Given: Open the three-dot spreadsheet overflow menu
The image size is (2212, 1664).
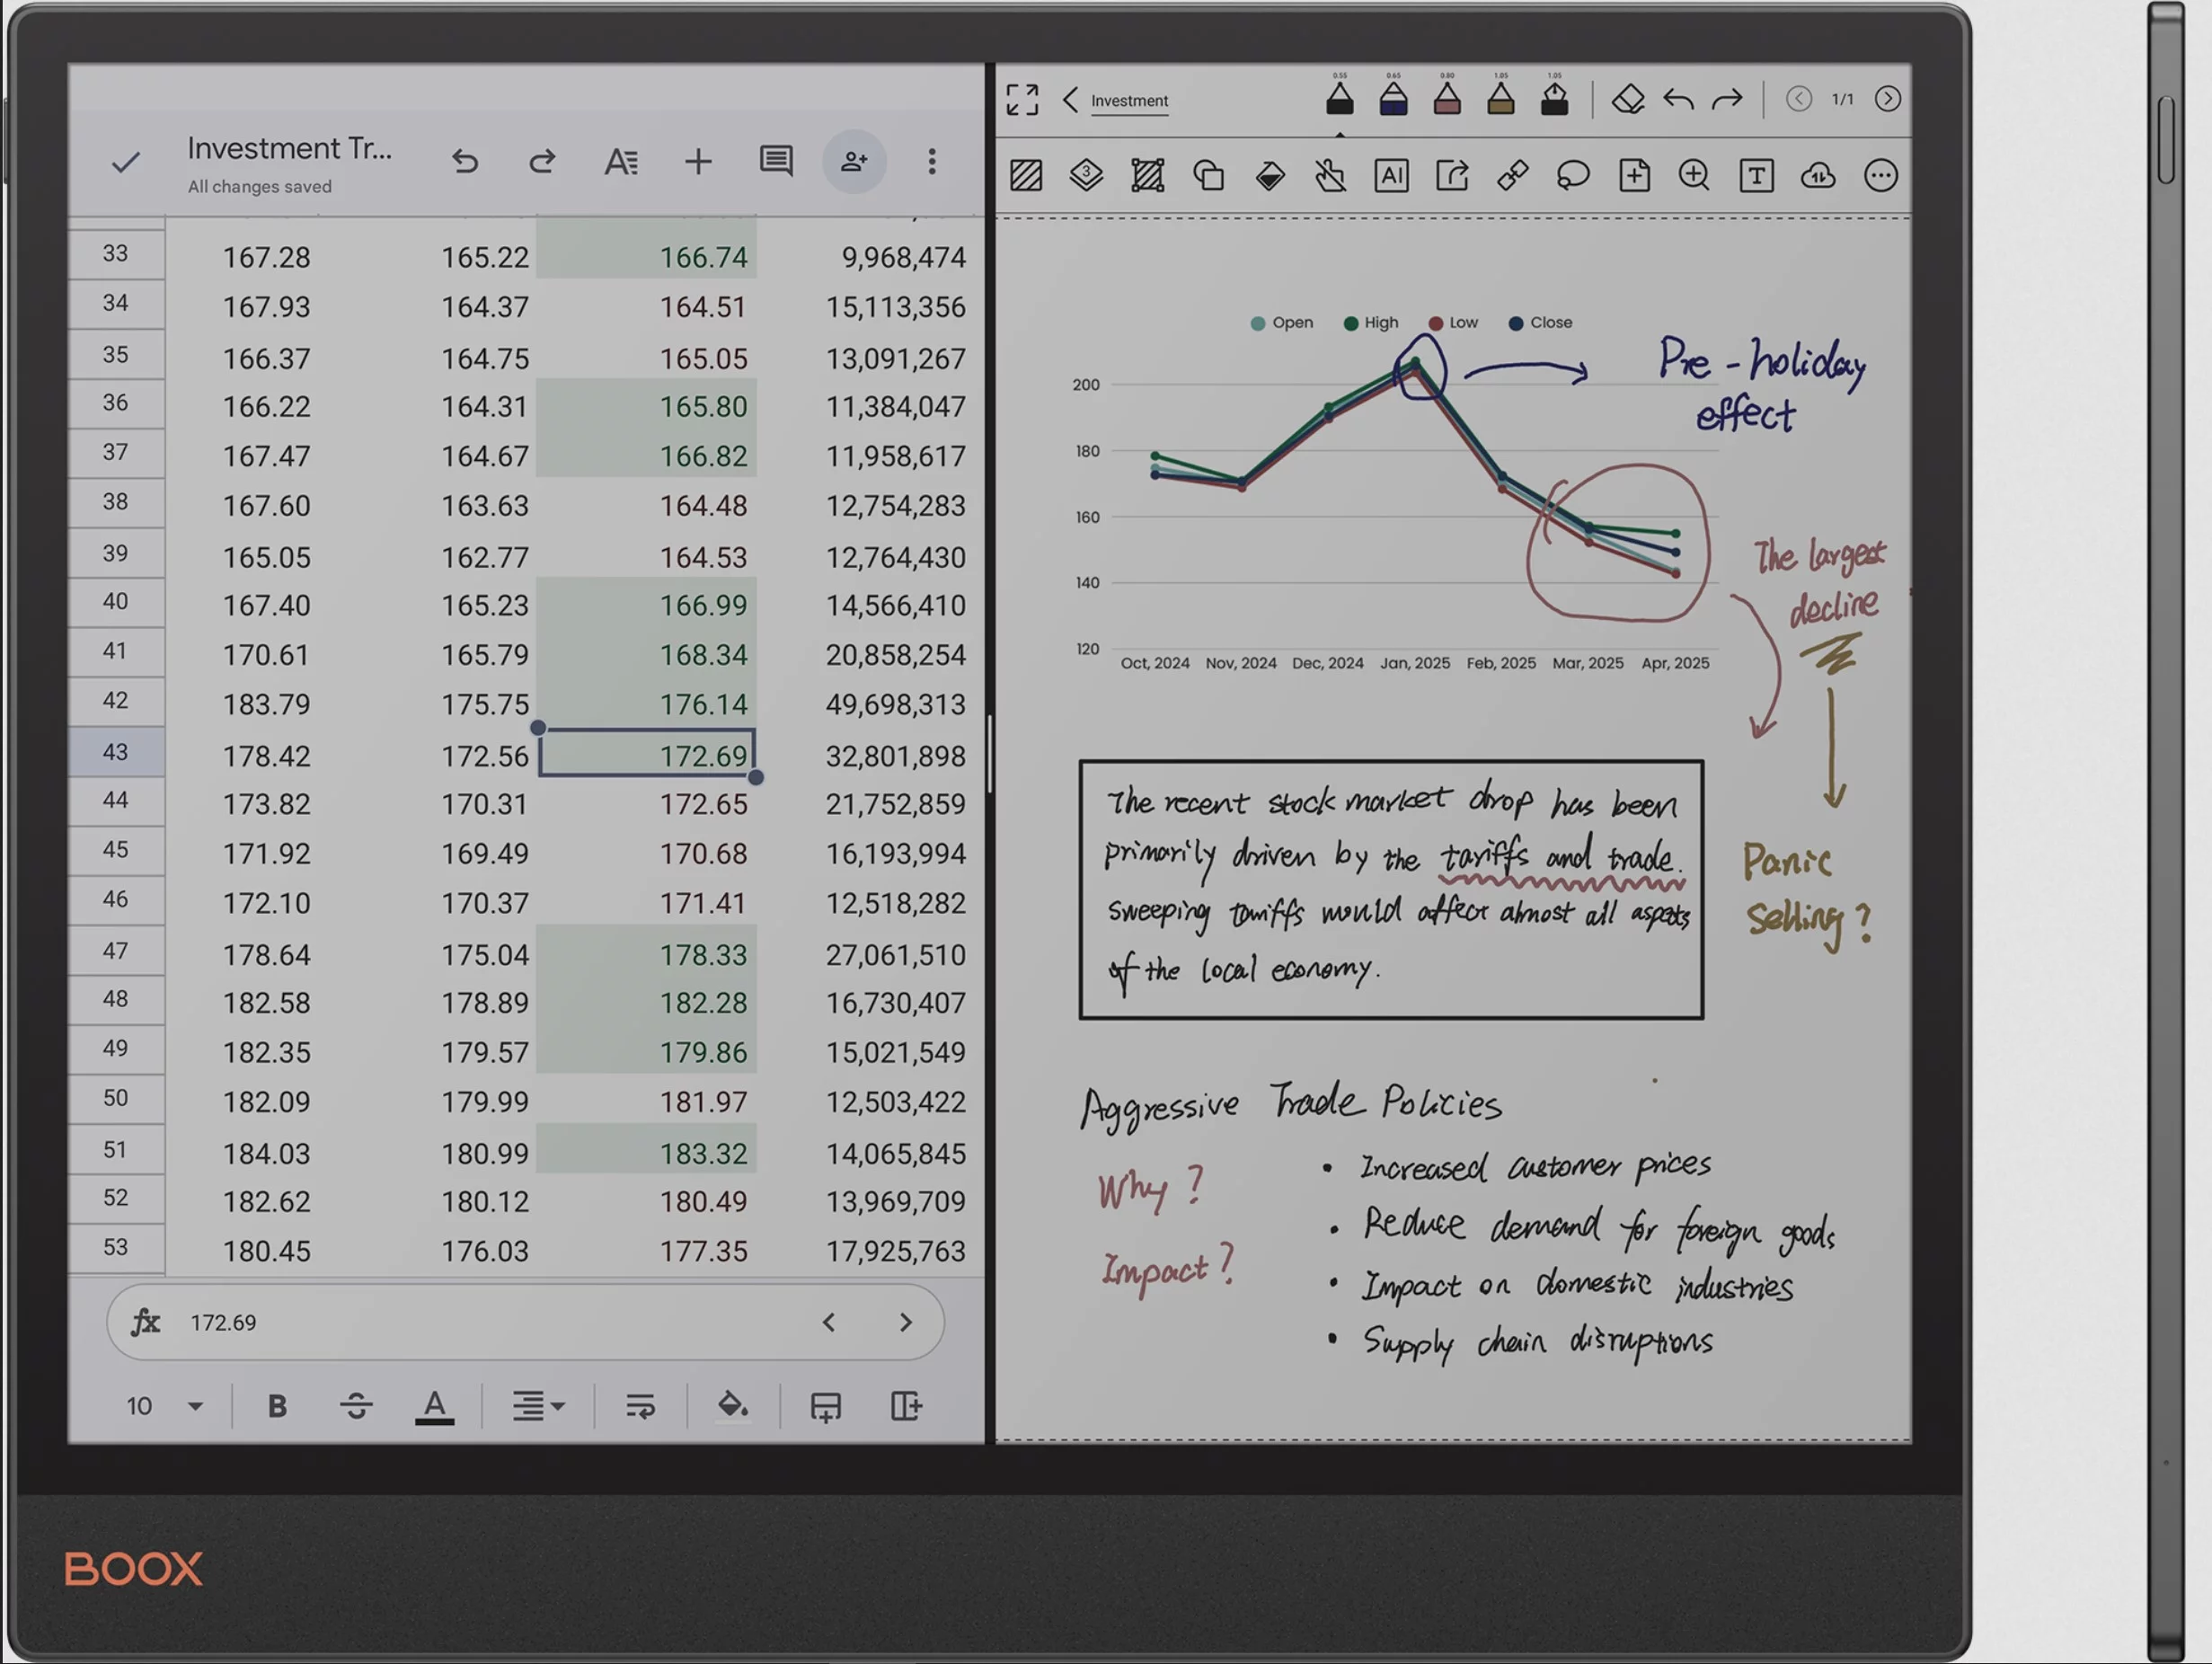Looking at the screenshot, I should click(x=931, y=161).
